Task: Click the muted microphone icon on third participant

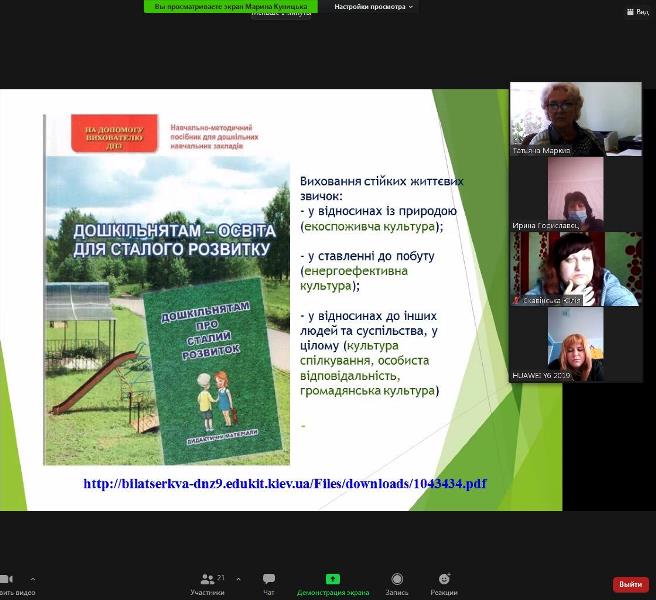Action: click(x=516, y=300)
